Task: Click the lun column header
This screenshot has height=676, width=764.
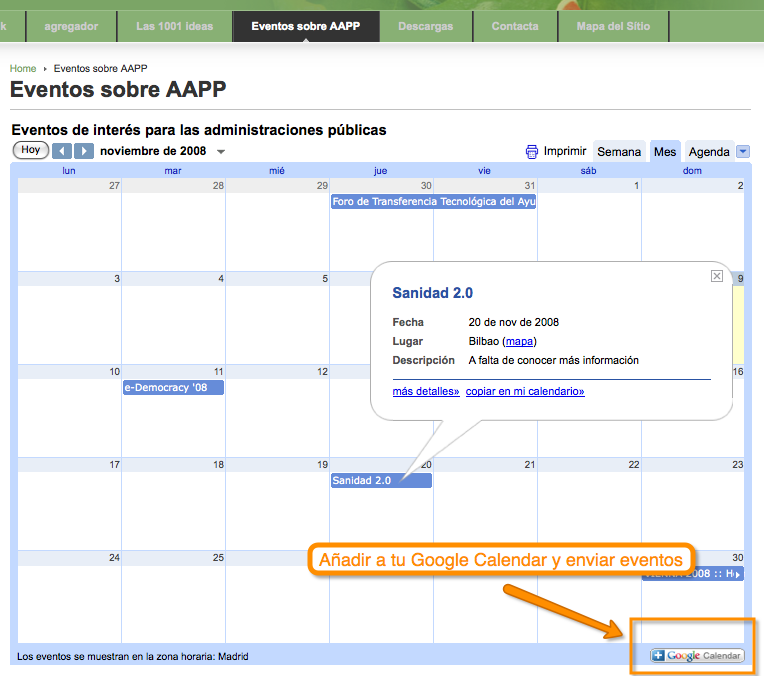Action: (69, 171)
